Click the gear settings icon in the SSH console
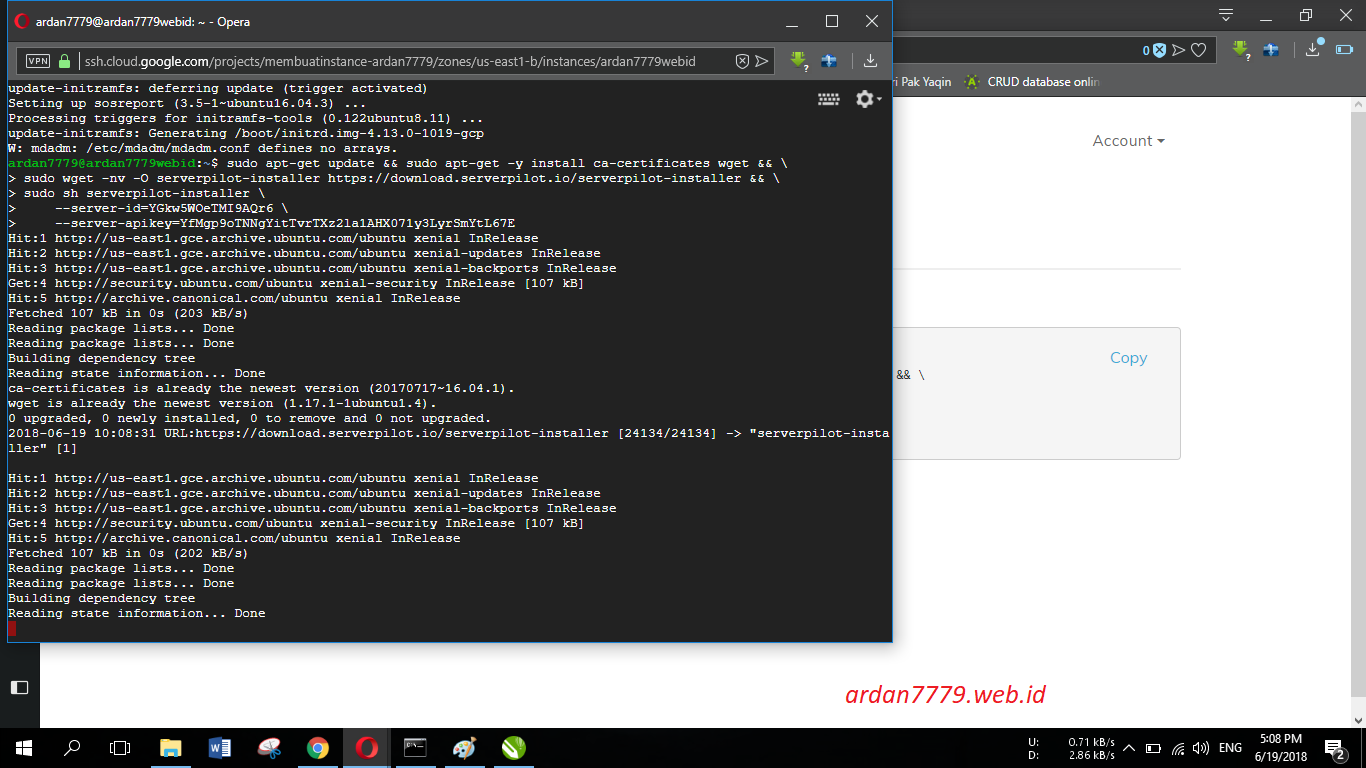The image size is (1366, 768). 864,98
